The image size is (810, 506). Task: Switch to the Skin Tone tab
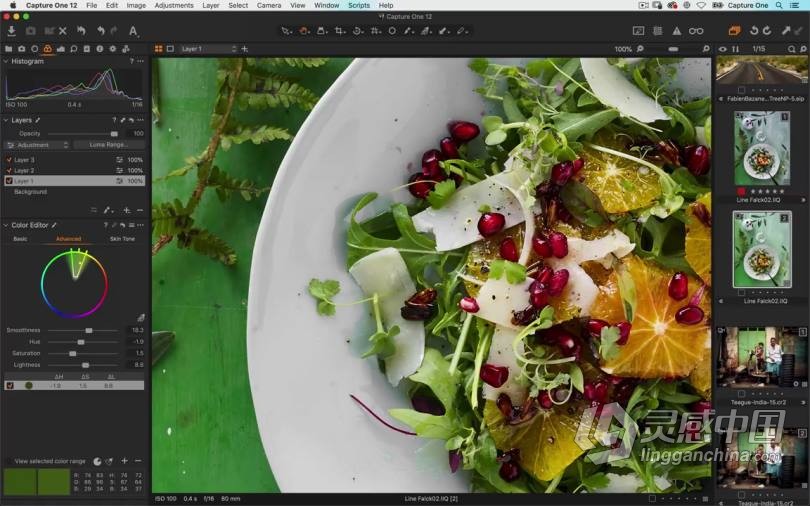(122, 239)
